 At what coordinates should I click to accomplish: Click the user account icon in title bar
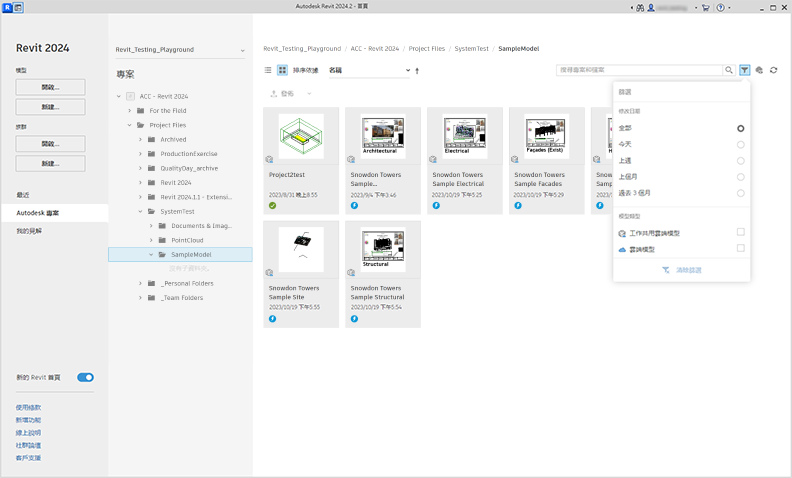click(651, 8)
